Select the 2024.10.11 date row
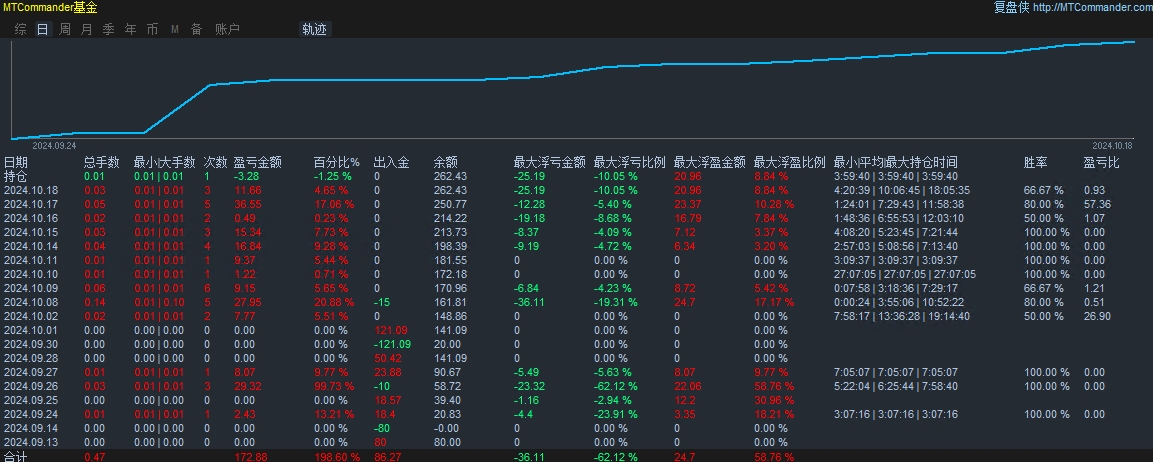This screenshot has width=1153, height=462. click(576, 260)
